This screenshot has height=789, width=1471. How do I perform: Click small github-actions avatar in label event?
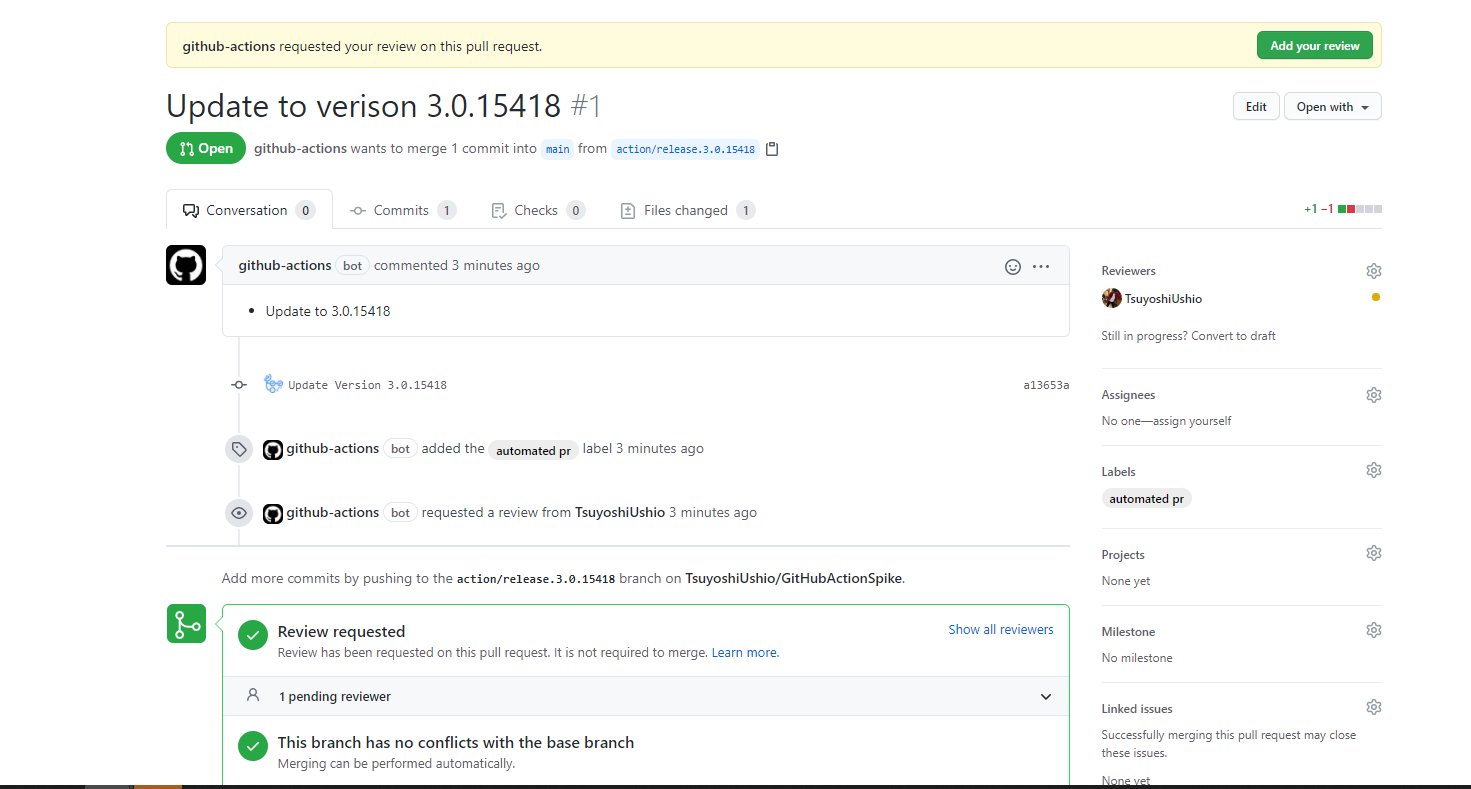pyautogui.click(x=273, y=450)
